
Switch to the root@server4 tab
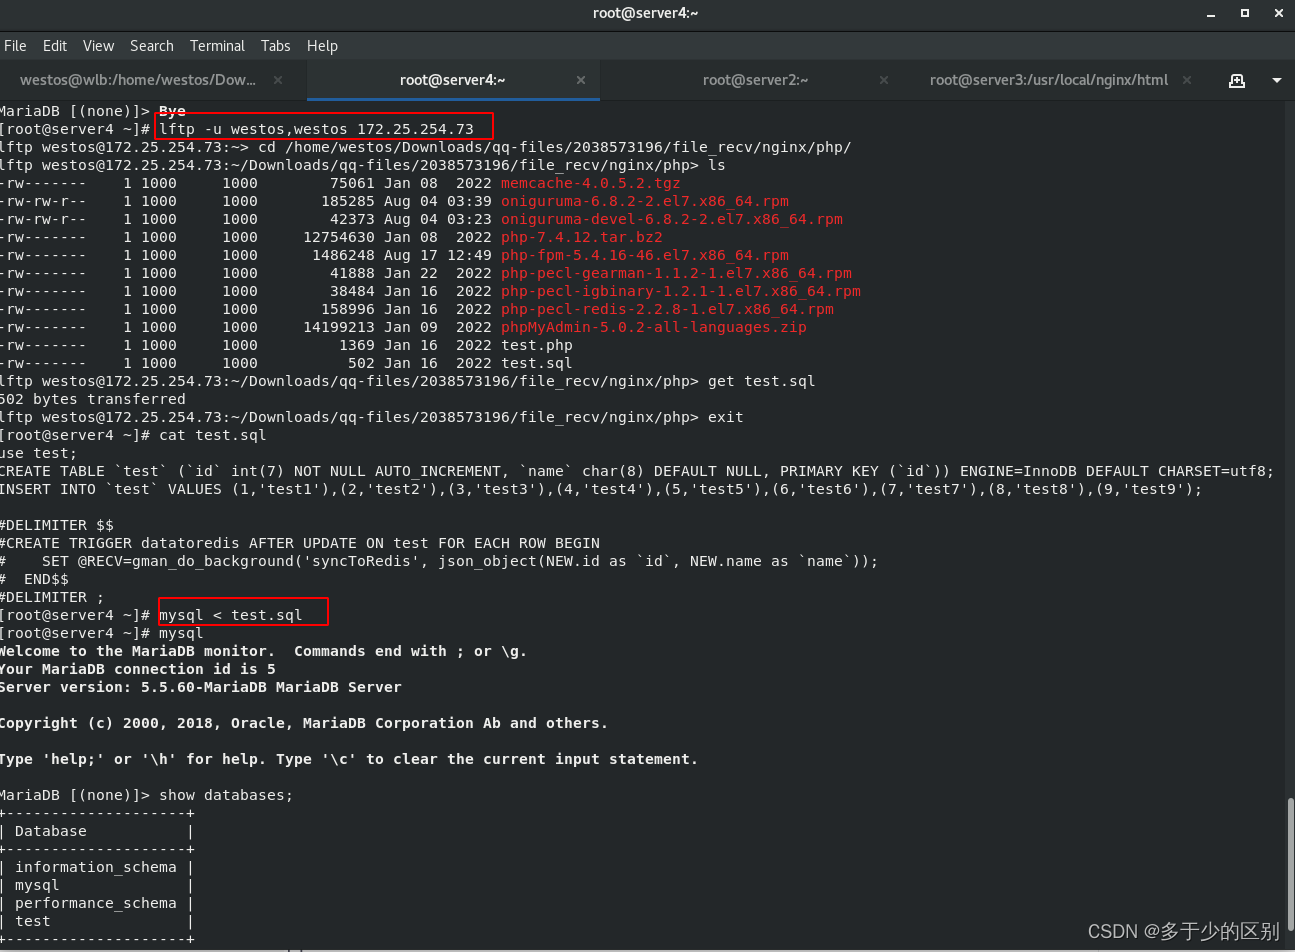[x=452, y=80]
